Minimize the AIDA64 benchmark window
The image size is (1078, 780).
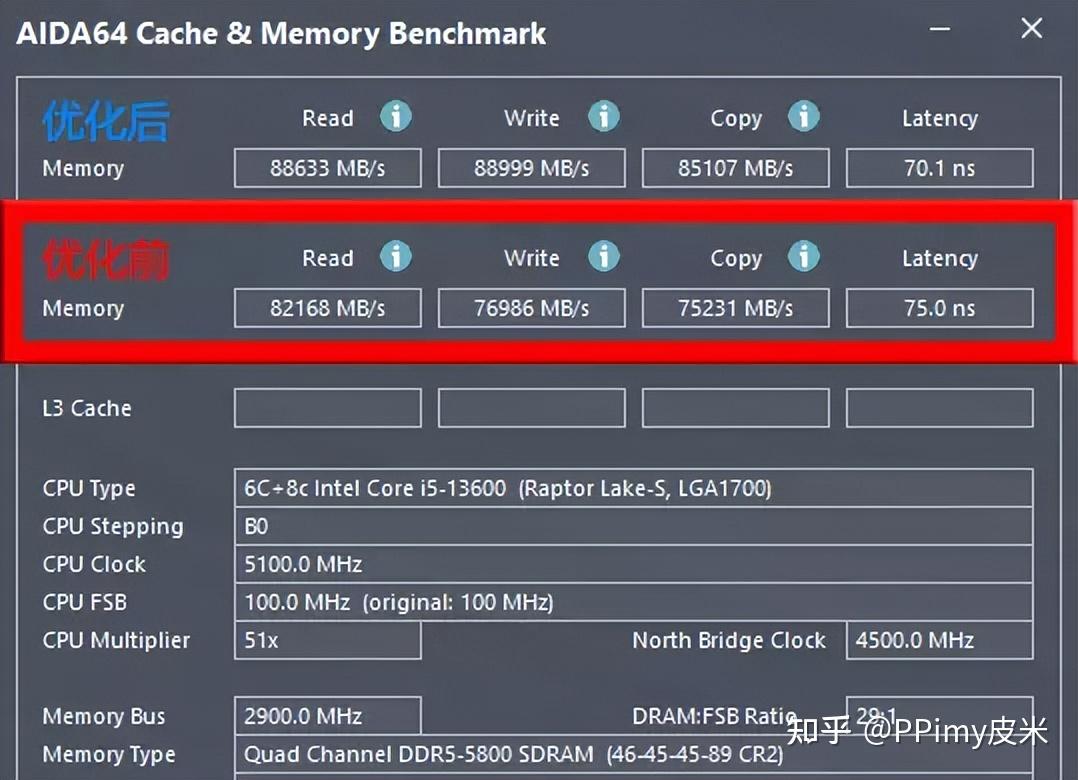(940, 29)
